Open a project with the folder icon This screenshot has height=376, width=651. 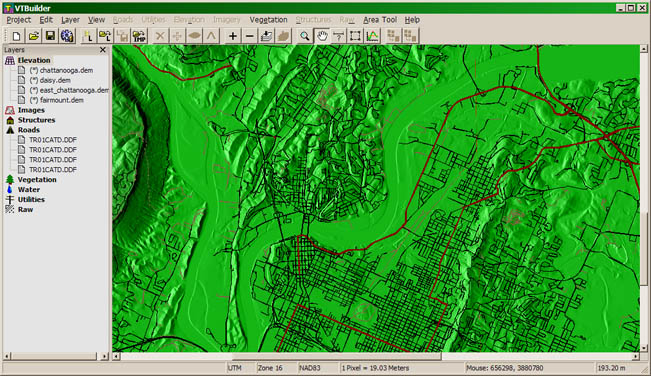[x=33, y=36]
